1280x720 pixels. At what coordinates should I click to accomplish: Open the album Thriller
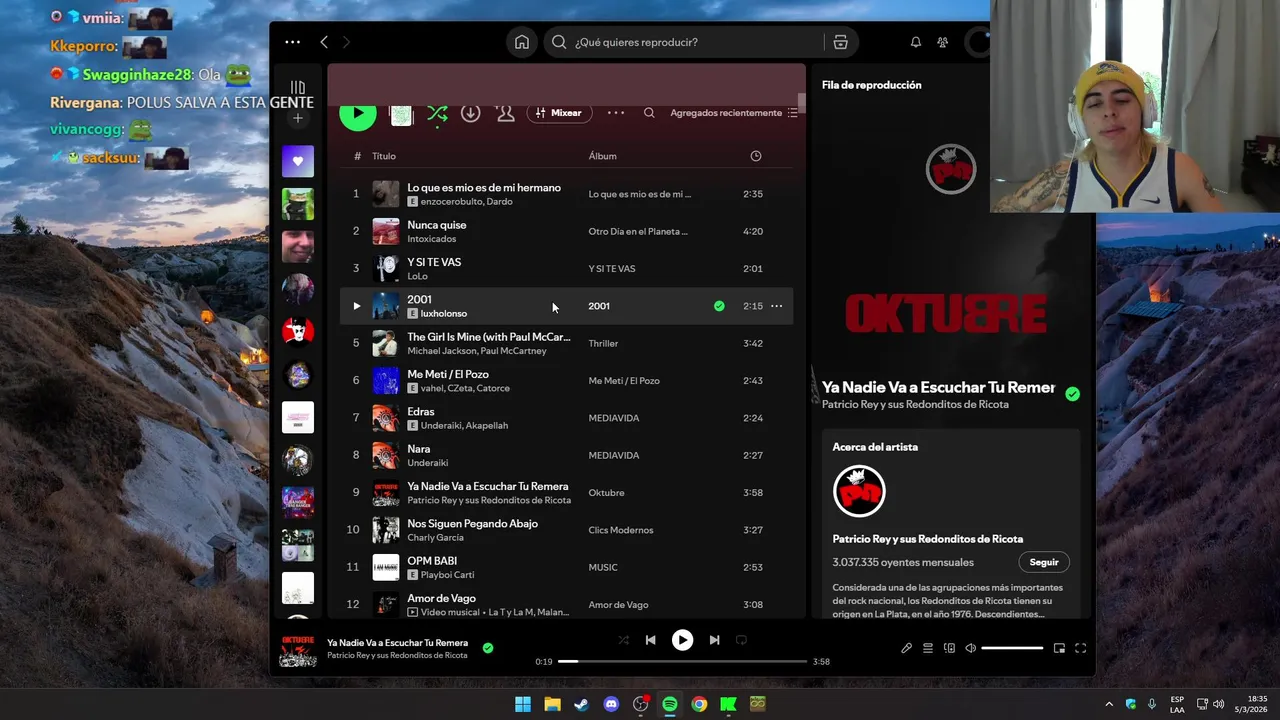pos(603,343)
